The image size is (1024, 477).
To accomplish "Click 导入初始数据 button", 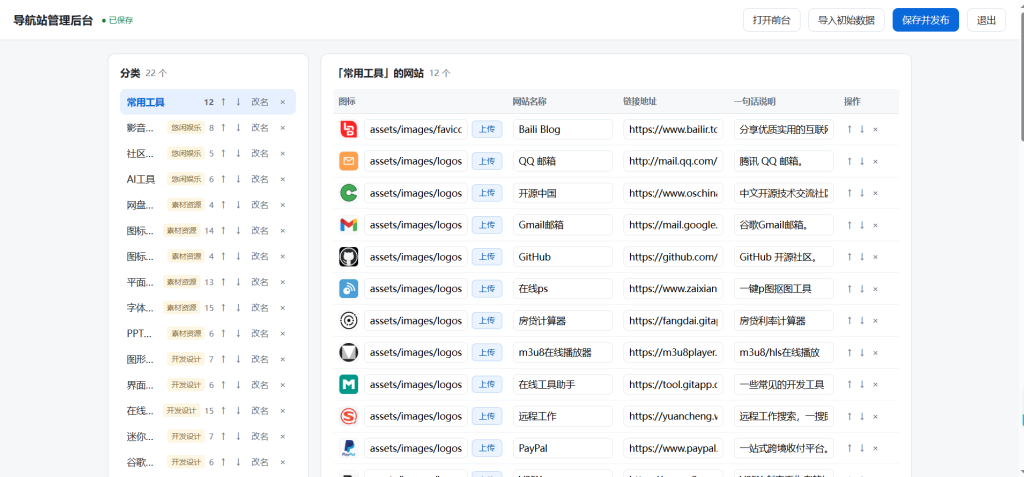I will point(846,20).
